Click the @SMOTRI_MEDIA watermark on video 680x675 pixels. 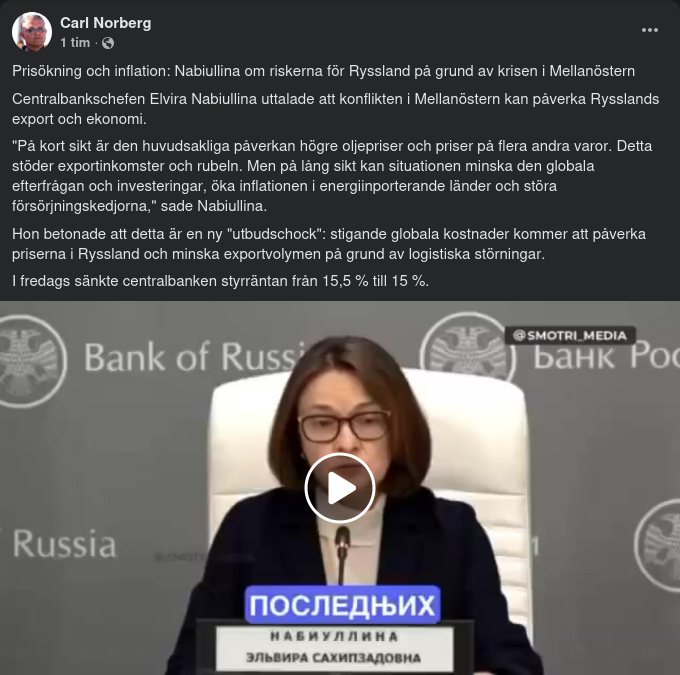coord(570,335)
